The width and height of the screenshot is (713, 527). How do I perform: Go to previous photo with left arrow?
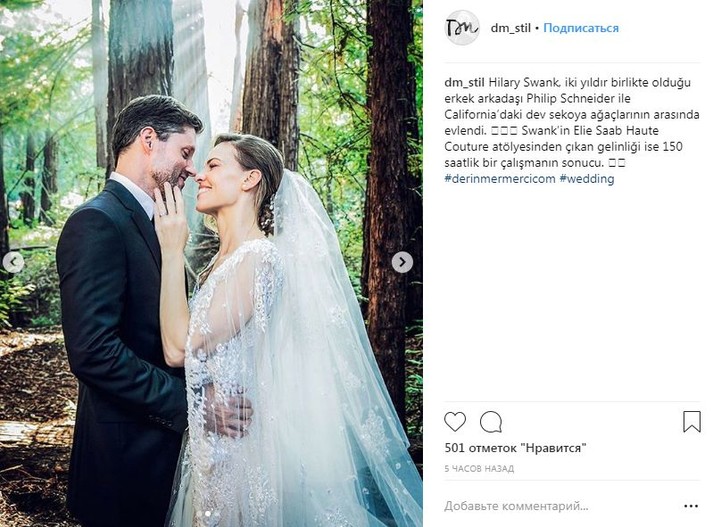click(x=14, y=262)
